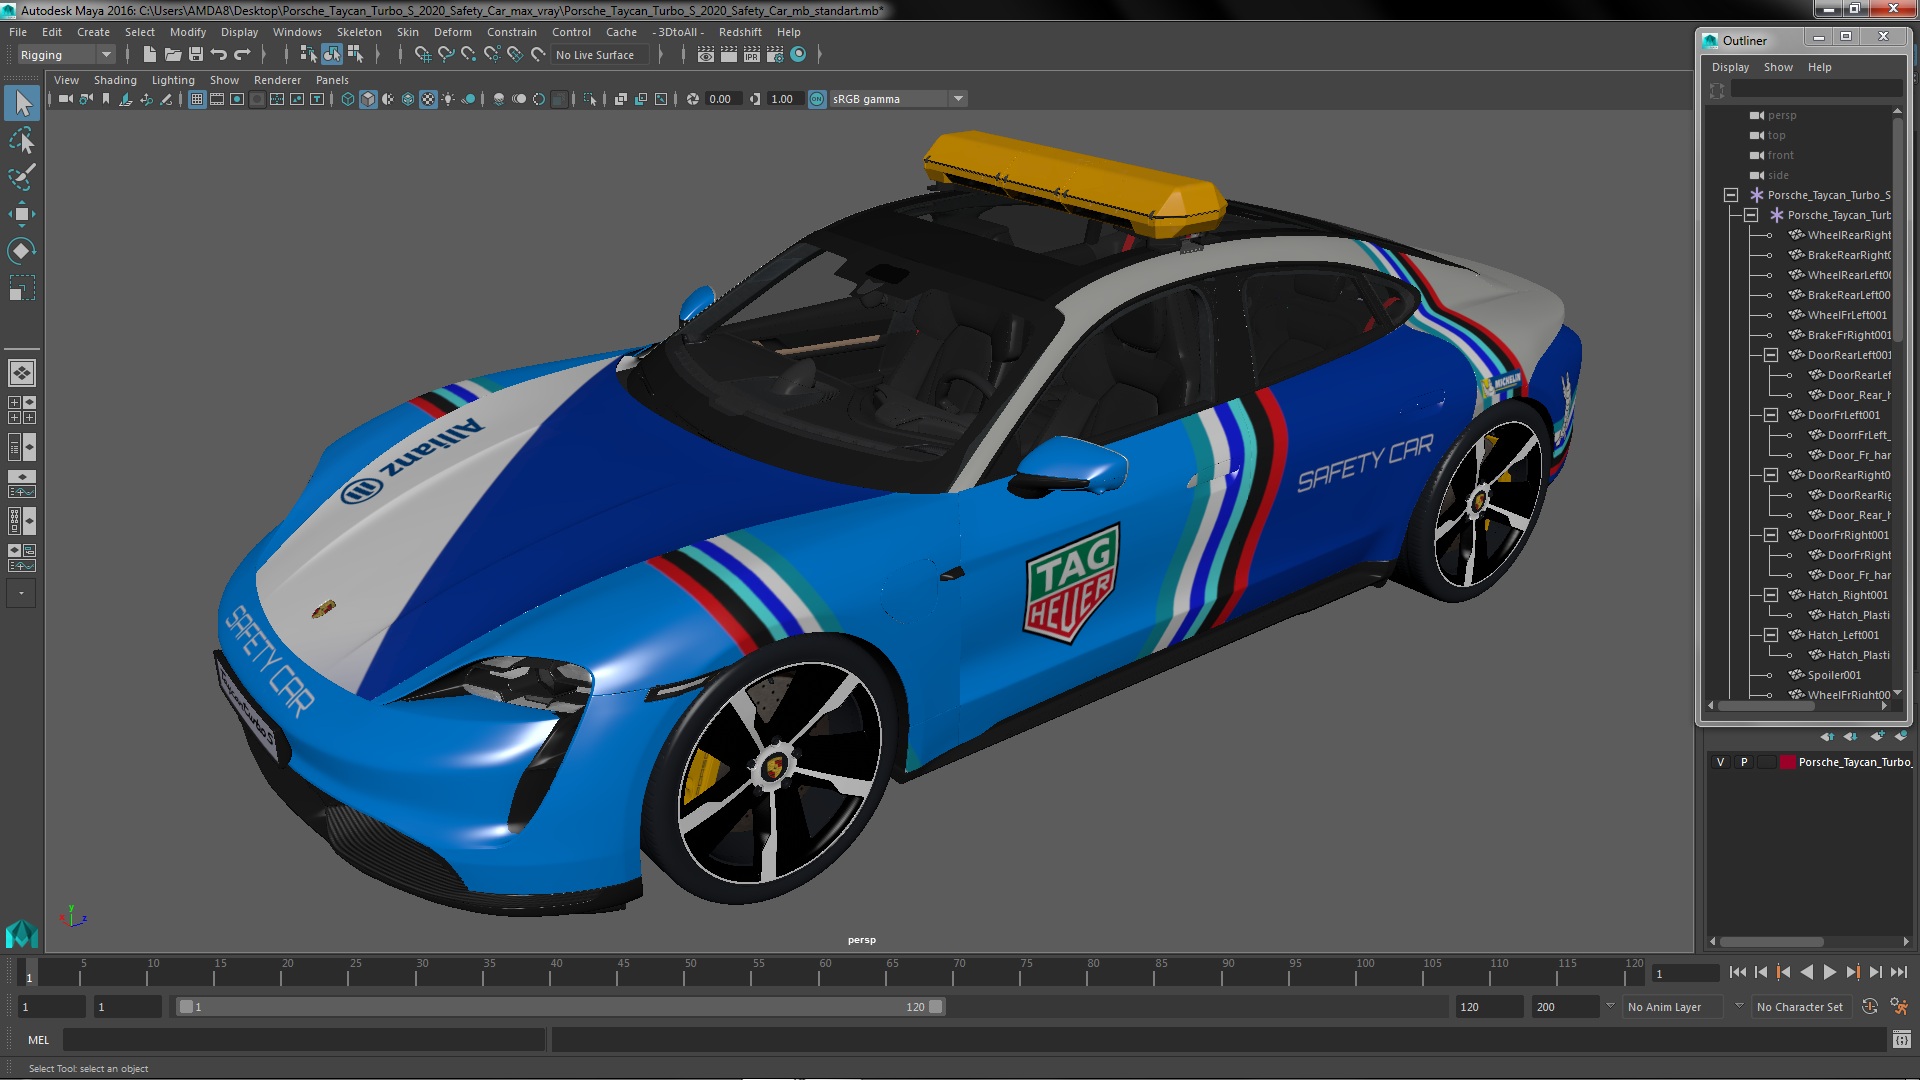Create a new scene
Screen dimensions: 1920x1080
[150, 55]
